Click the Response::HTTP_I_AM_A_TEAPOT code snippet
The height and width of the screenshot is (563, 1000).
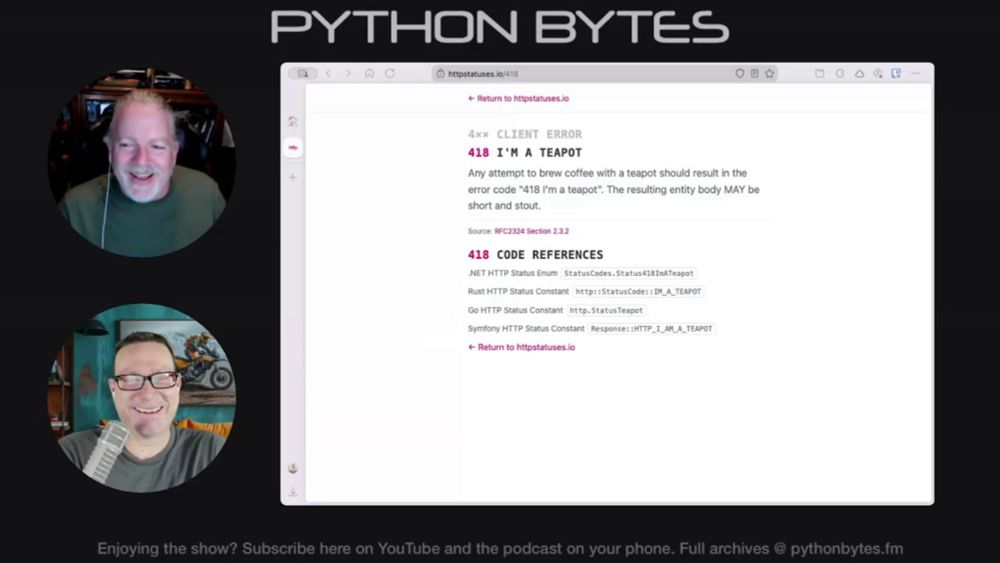point(651,329)
